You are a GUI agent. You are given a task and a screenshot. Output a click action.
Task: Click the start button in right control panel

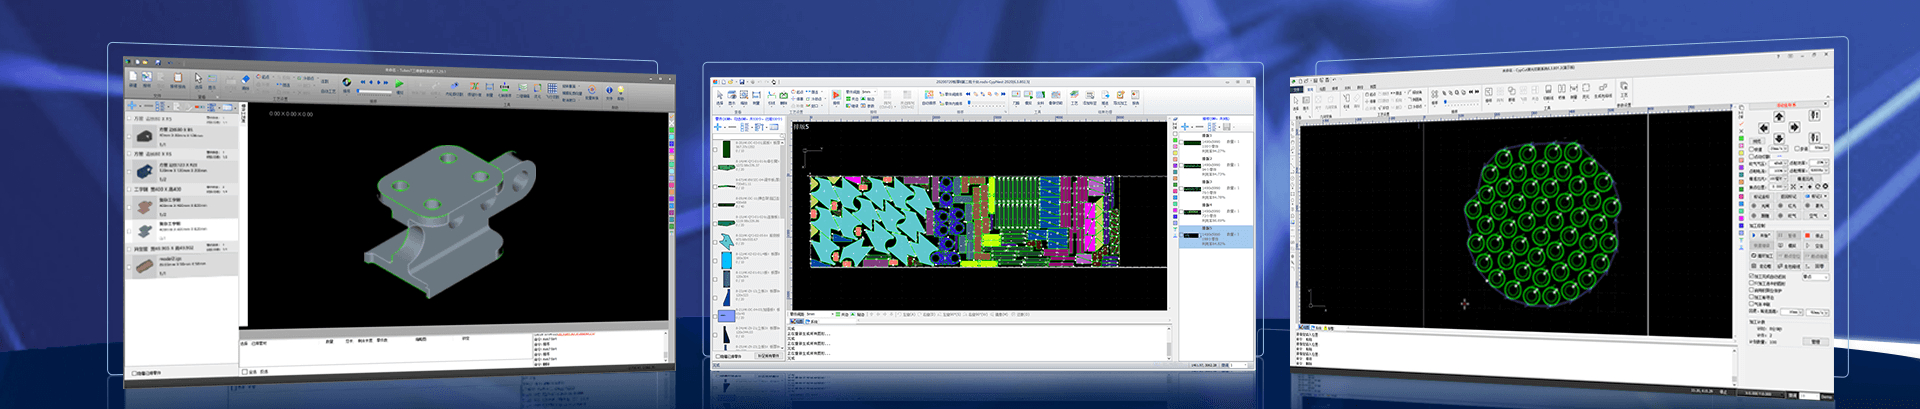click(x=1763, y=236)
